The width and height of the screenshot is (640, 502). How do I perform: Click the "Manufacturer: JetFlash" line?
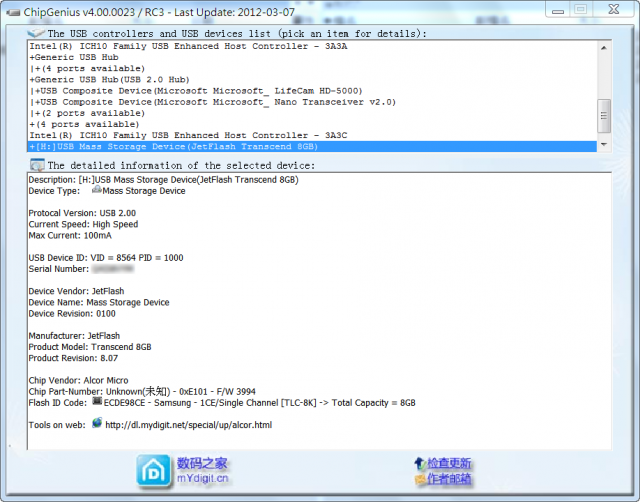(74, 335)
